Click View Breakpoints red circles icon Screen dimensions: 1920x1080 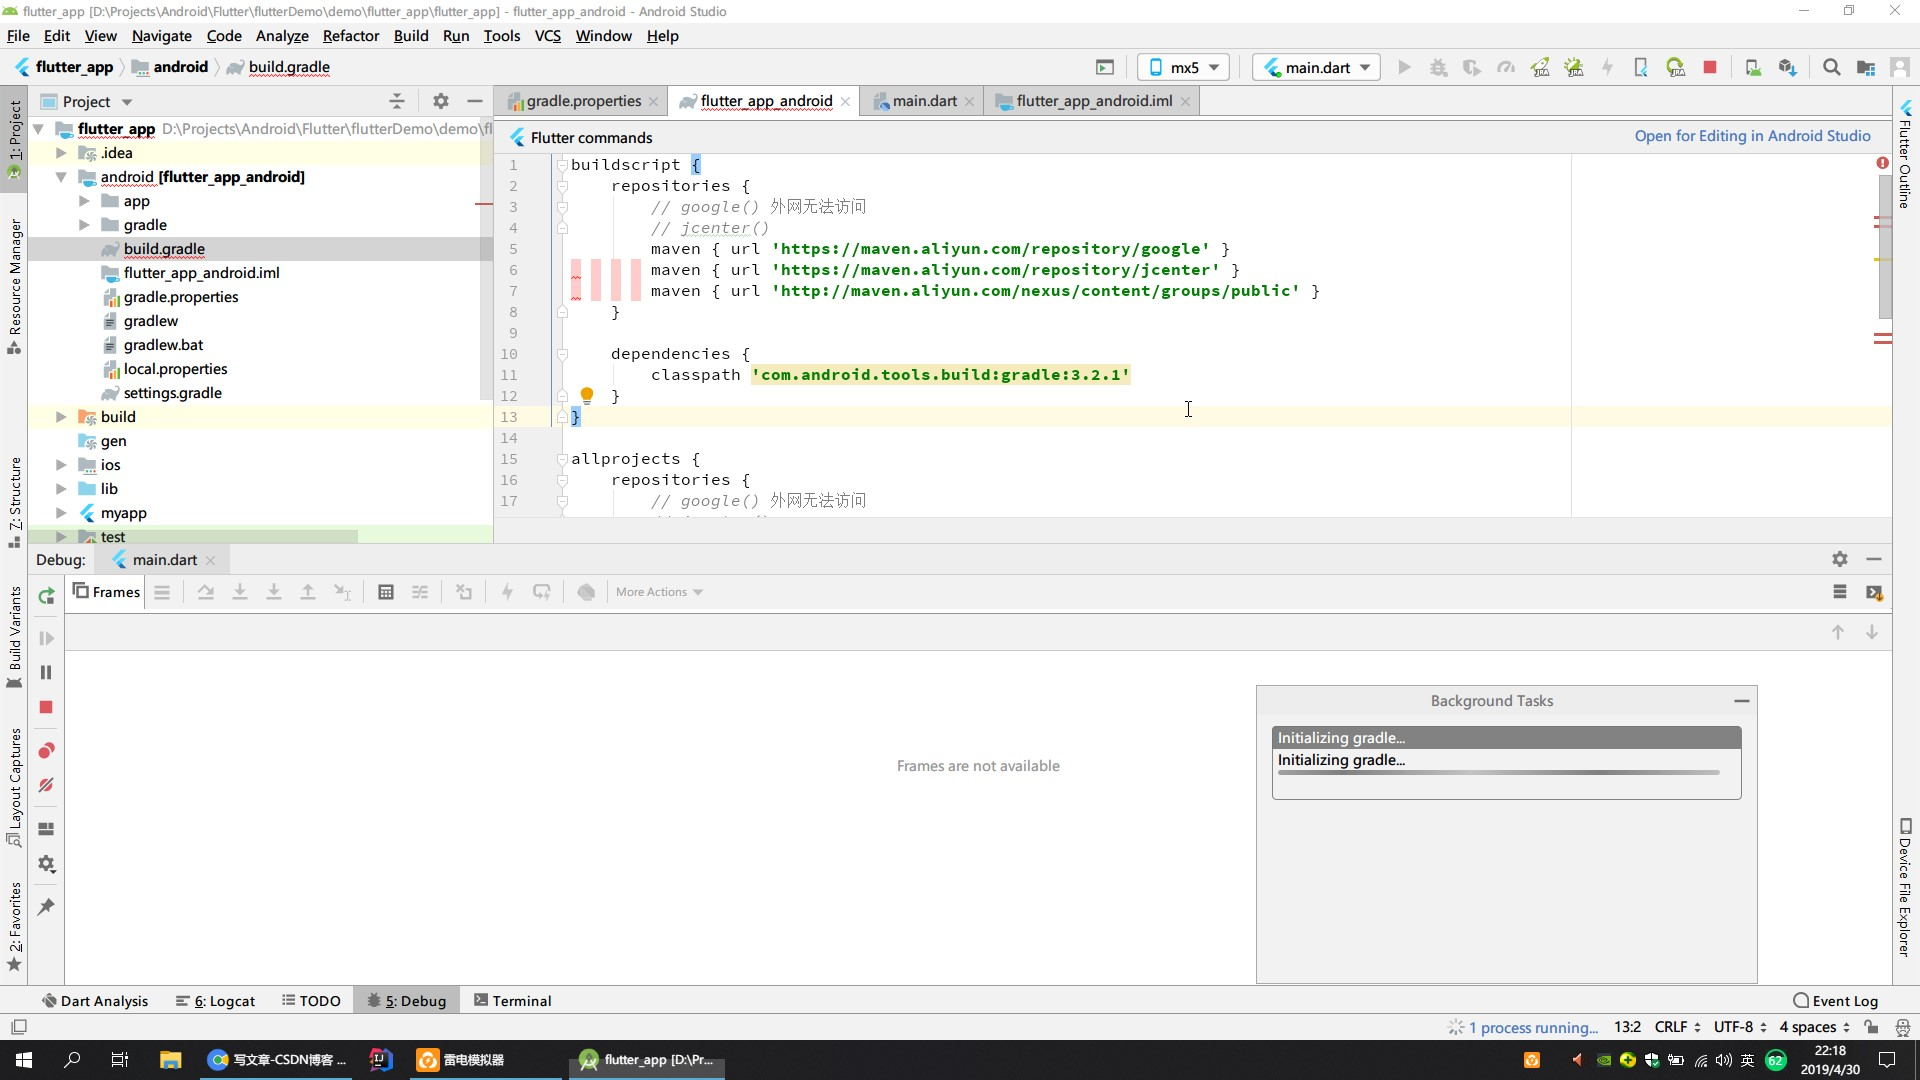pos(46,751)
